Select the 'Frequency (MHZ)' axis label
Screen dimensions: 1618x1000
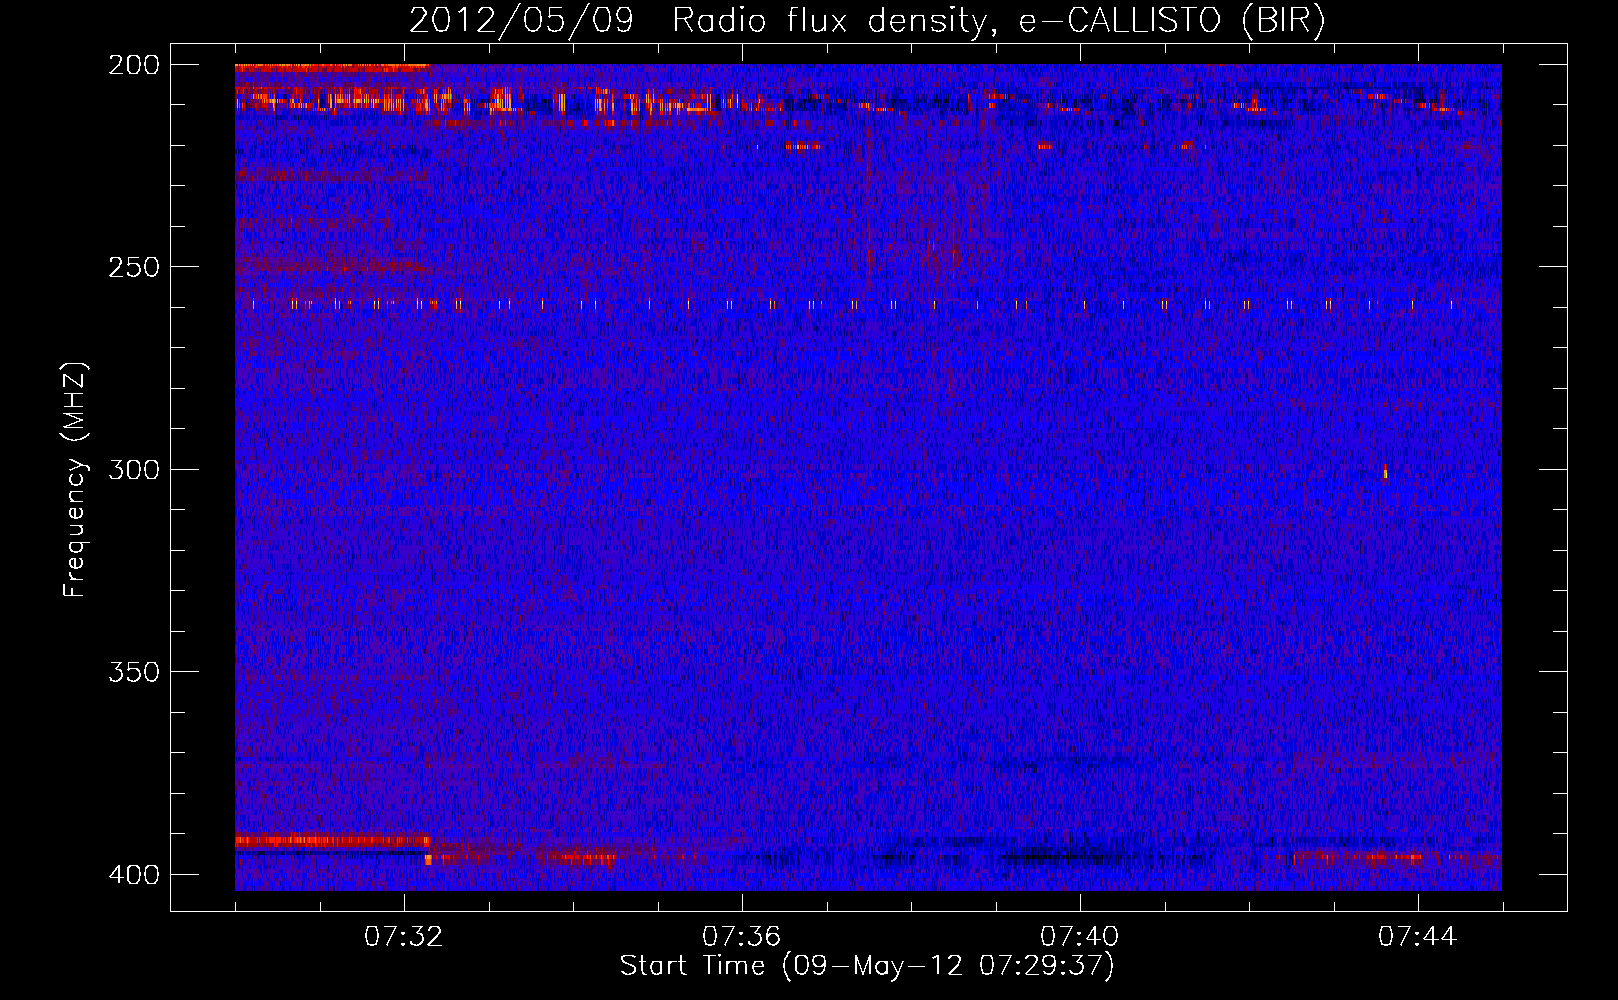pyautogui.click(x=74, y=479)
